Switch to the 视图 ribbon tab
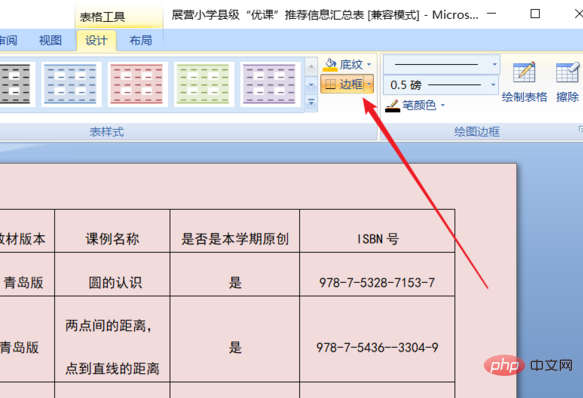The height and width of the screenshot is (398, 583). (x=51, y=40)
